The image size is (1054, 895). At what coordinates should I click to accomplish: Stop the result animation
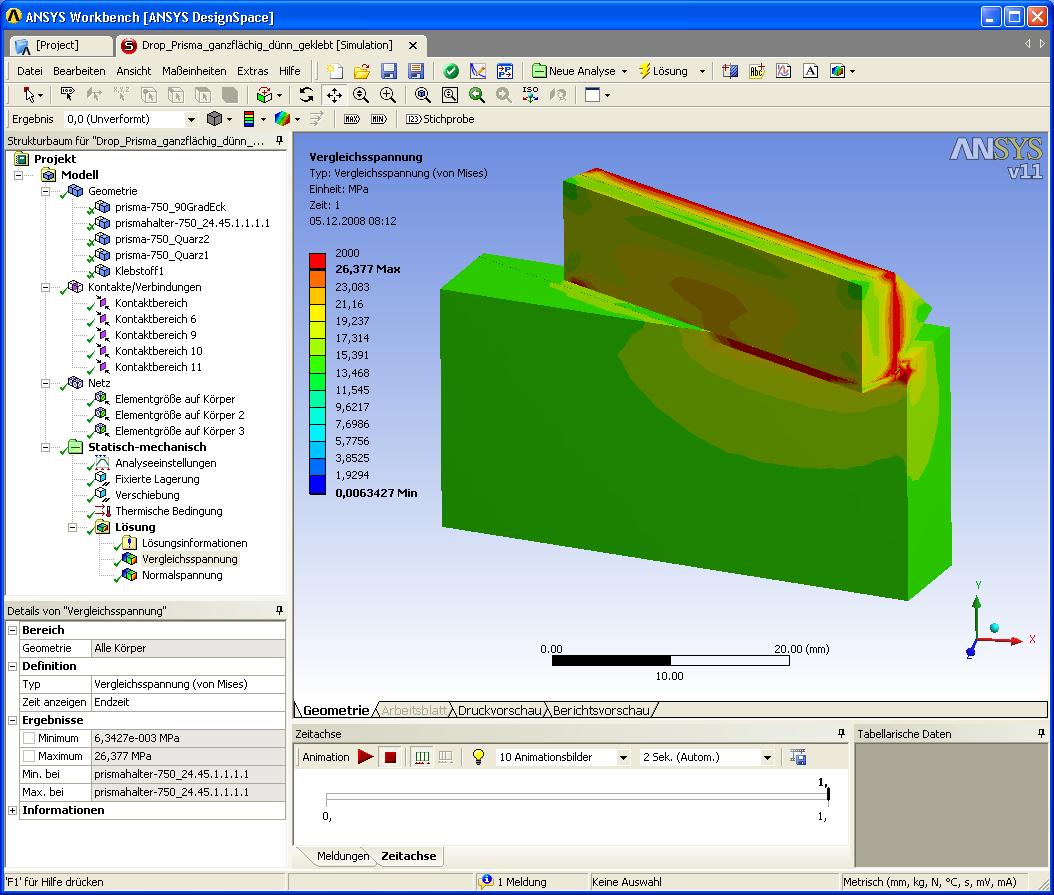tap(390, 757)
